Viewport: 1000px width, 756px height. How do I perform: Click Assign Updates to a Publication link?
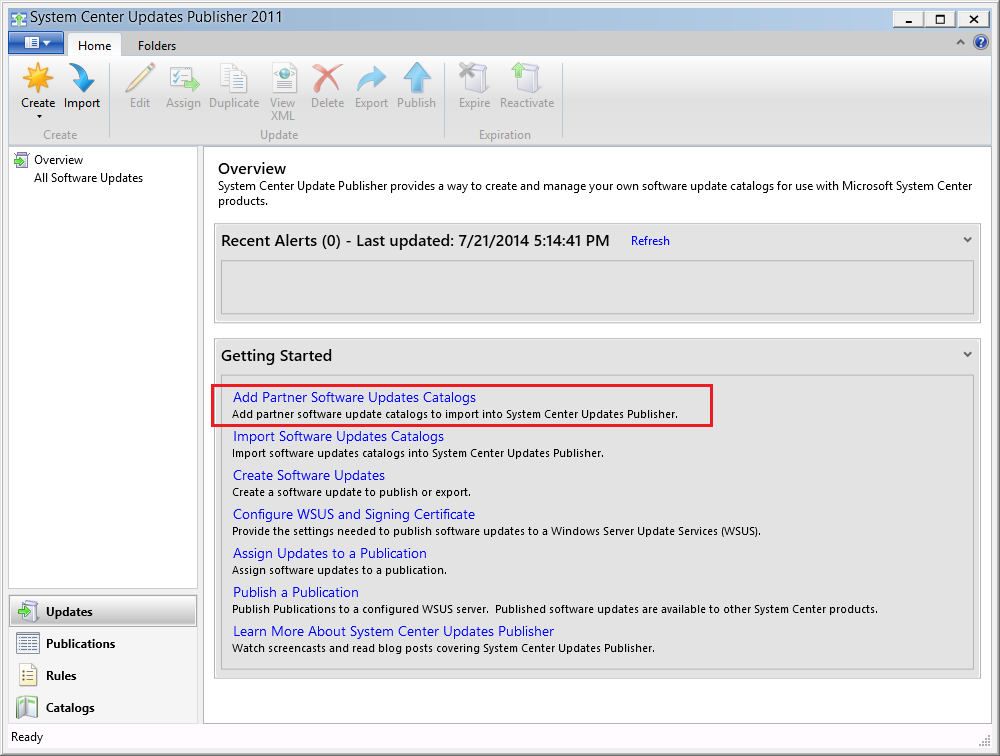pos(330,553)
